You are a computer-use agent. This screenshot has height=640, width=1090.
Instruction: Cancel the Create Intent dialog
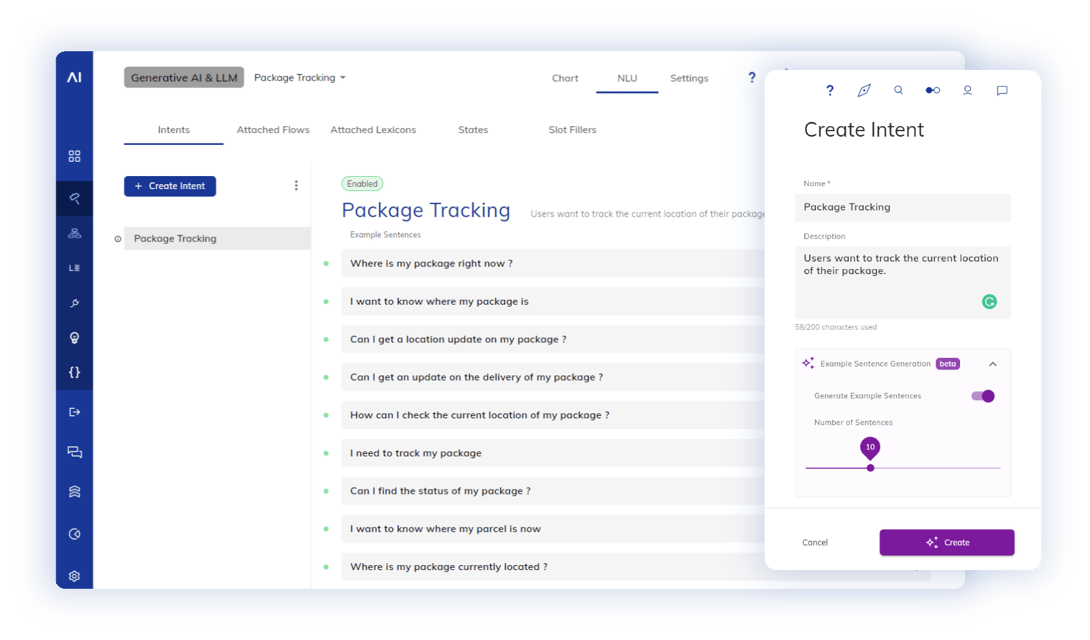815,543
